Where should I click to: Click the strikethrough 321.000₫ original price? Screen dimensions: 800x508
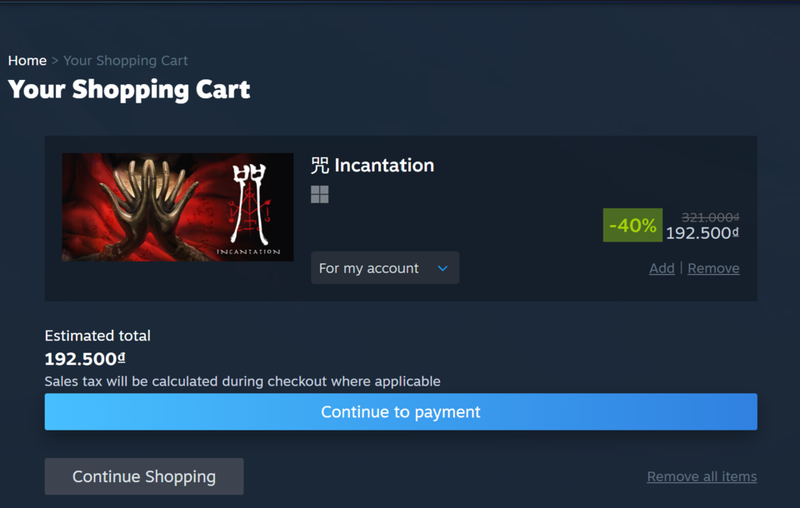click(710, 218)
